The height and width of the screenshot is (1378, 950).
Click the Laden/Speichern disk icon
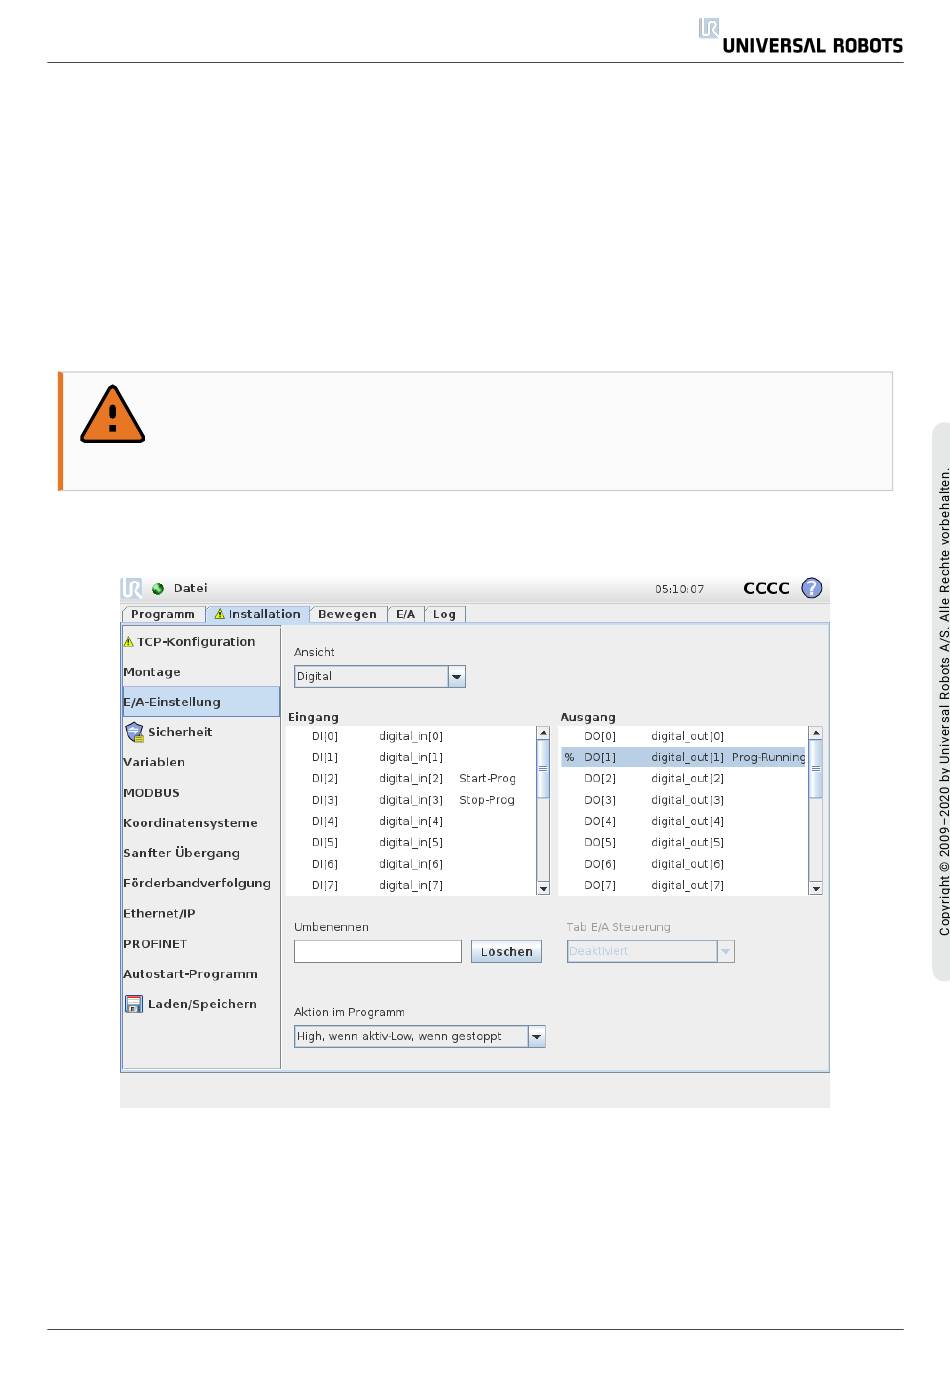[x=134, y=1004]
